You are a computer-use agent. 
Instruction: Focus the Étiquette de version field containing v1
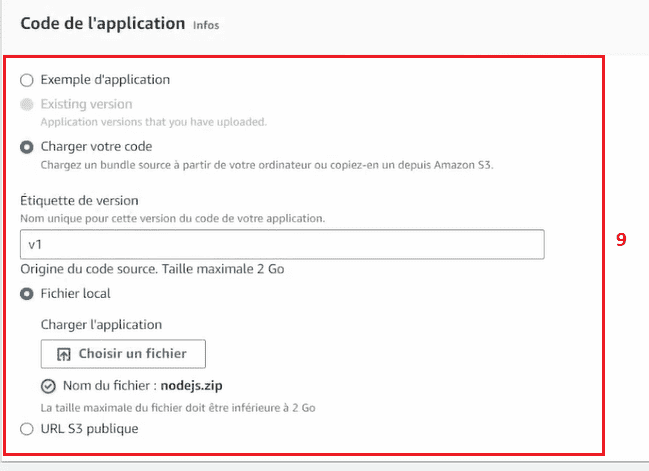tap(282, 244)
